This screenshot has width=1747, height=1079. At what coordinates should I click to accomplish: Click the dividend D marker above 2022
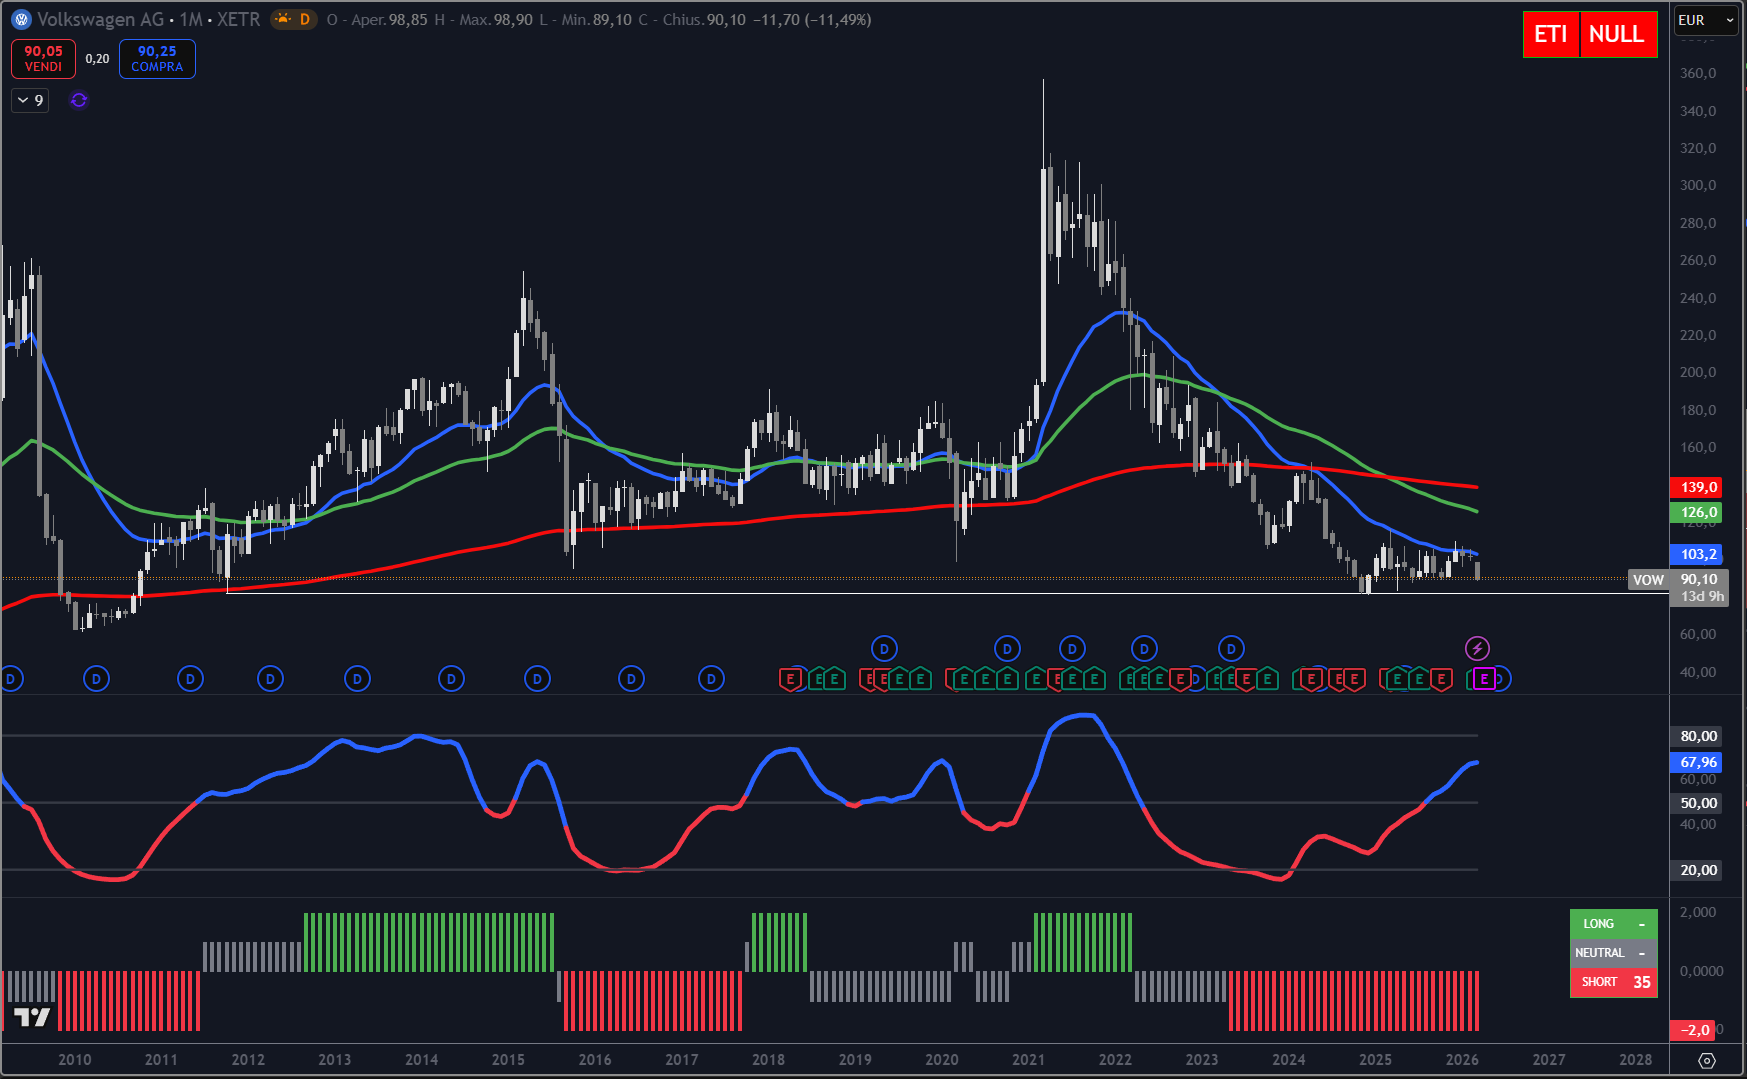click(x=1144, y=649)
